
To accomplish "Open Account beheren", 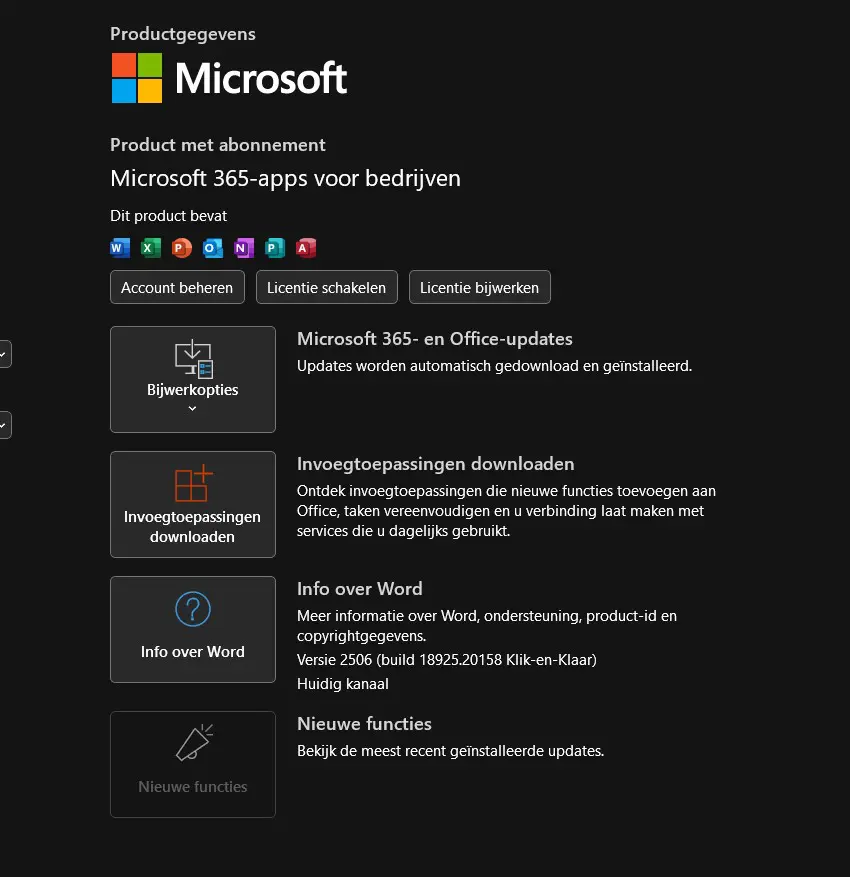I will pyautogui.click(x=177, y=287).
